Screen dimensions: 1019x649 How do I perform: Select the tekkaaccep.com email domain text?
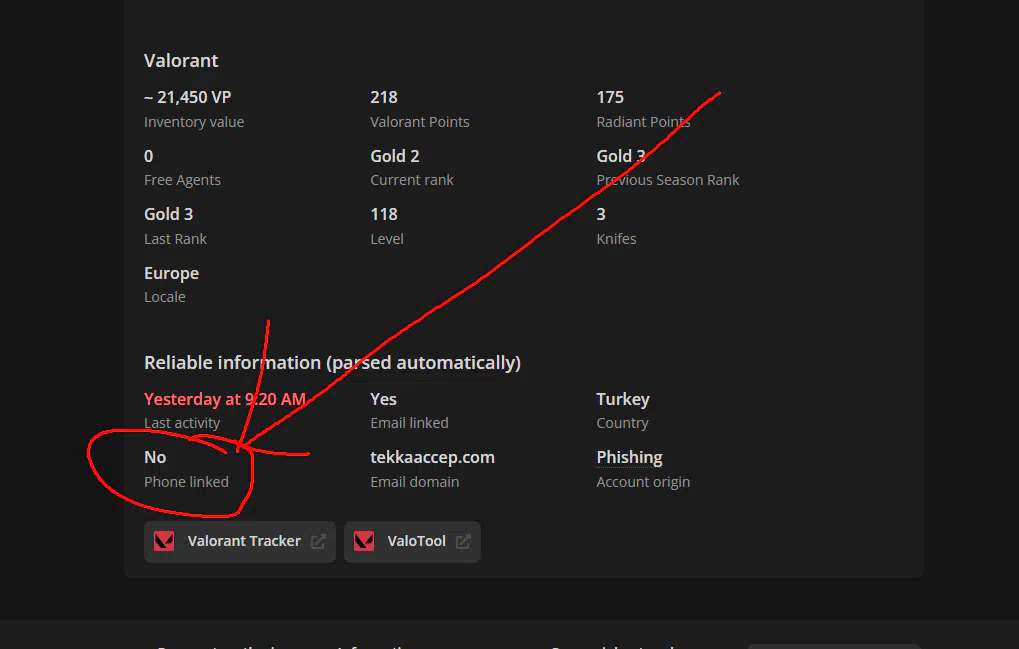coord(432,457)
